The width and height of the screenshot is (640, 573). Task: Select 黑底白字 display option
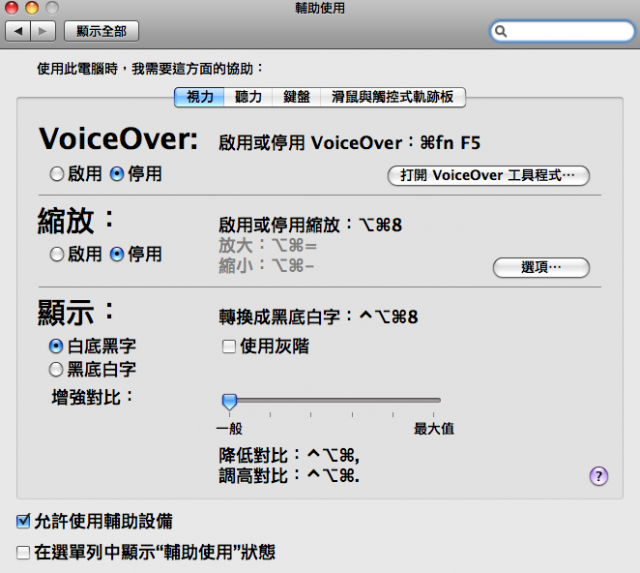56,370
